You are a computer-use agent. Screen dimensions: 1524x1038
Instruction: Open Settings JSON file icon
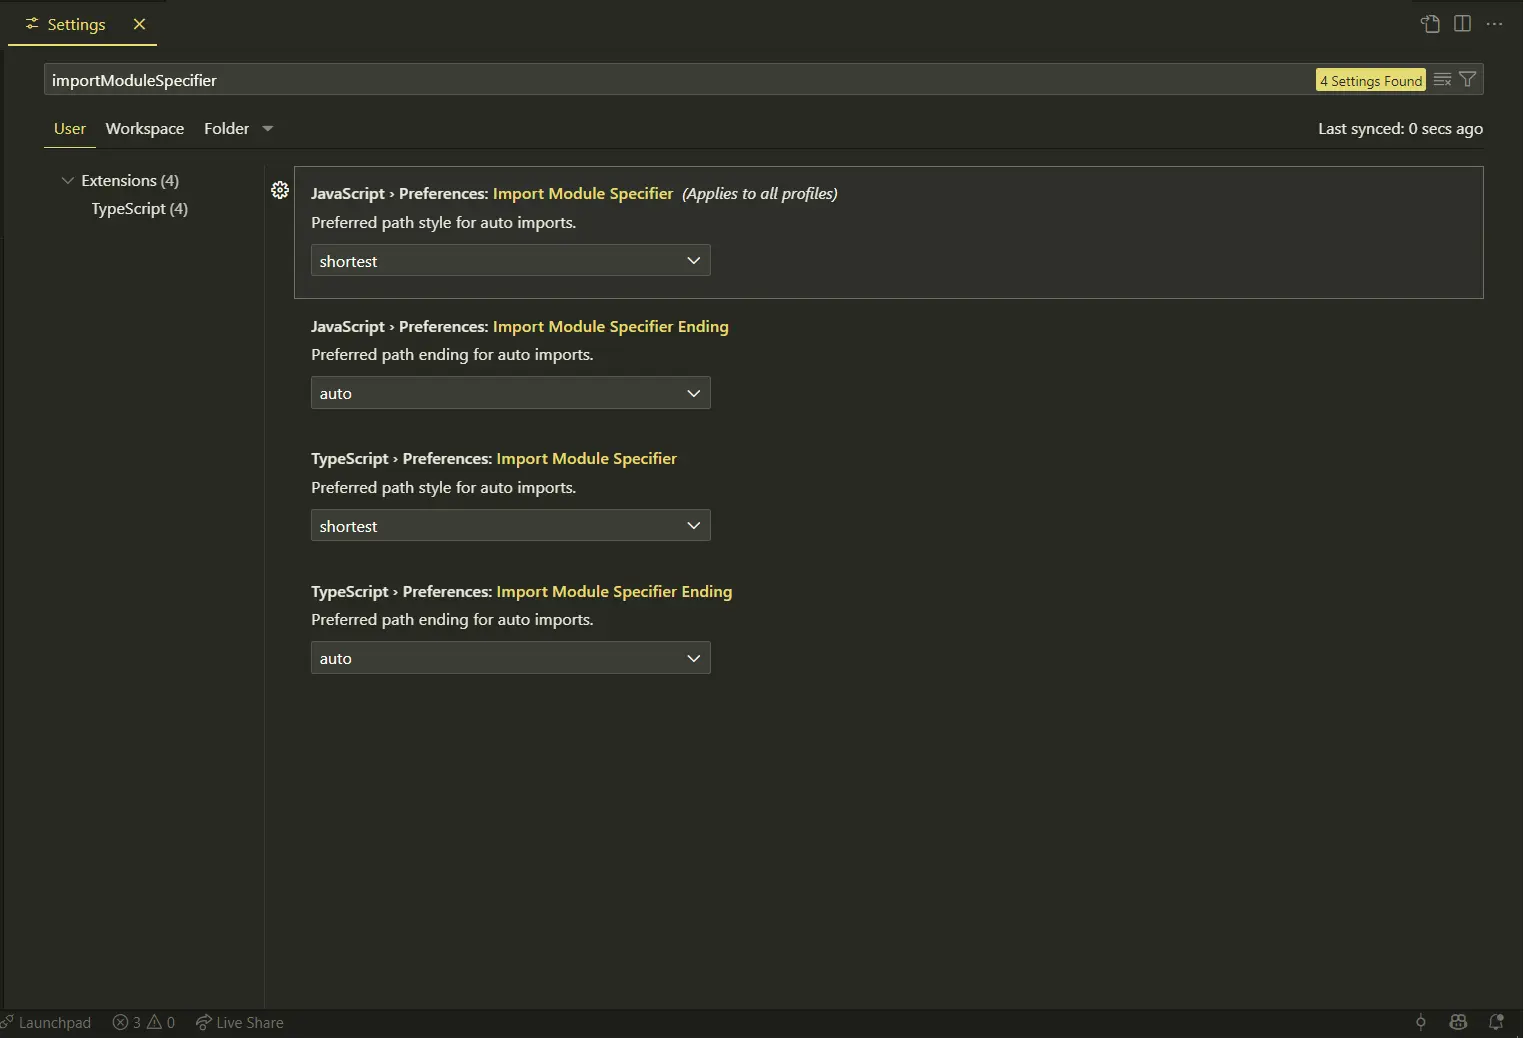1431,24
